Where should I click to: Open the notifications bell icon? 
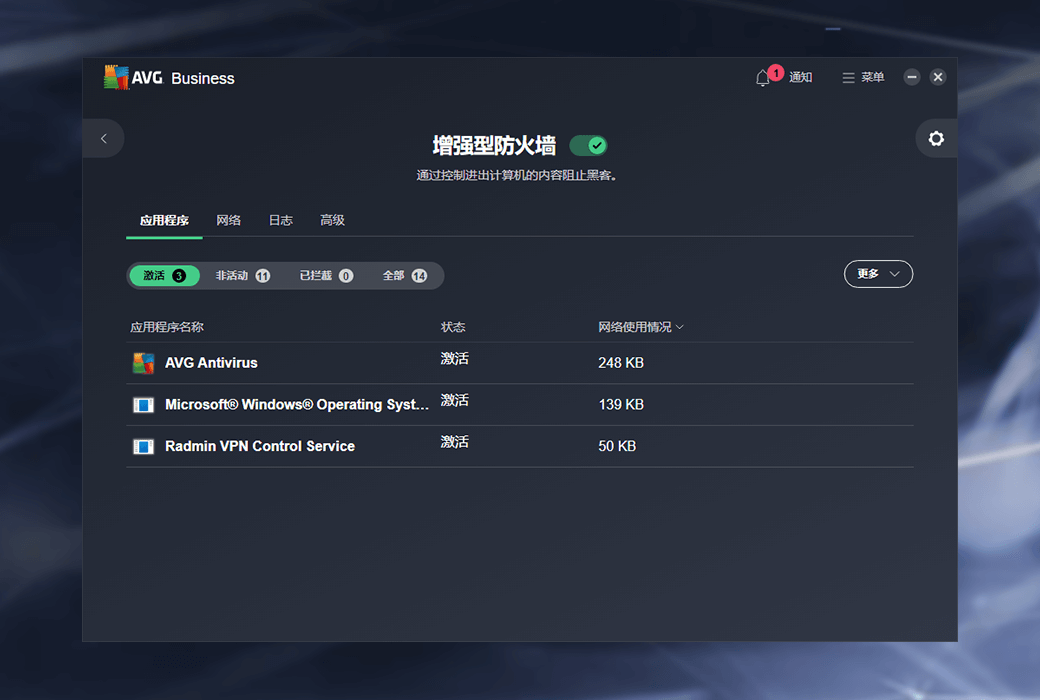point(763,78)
